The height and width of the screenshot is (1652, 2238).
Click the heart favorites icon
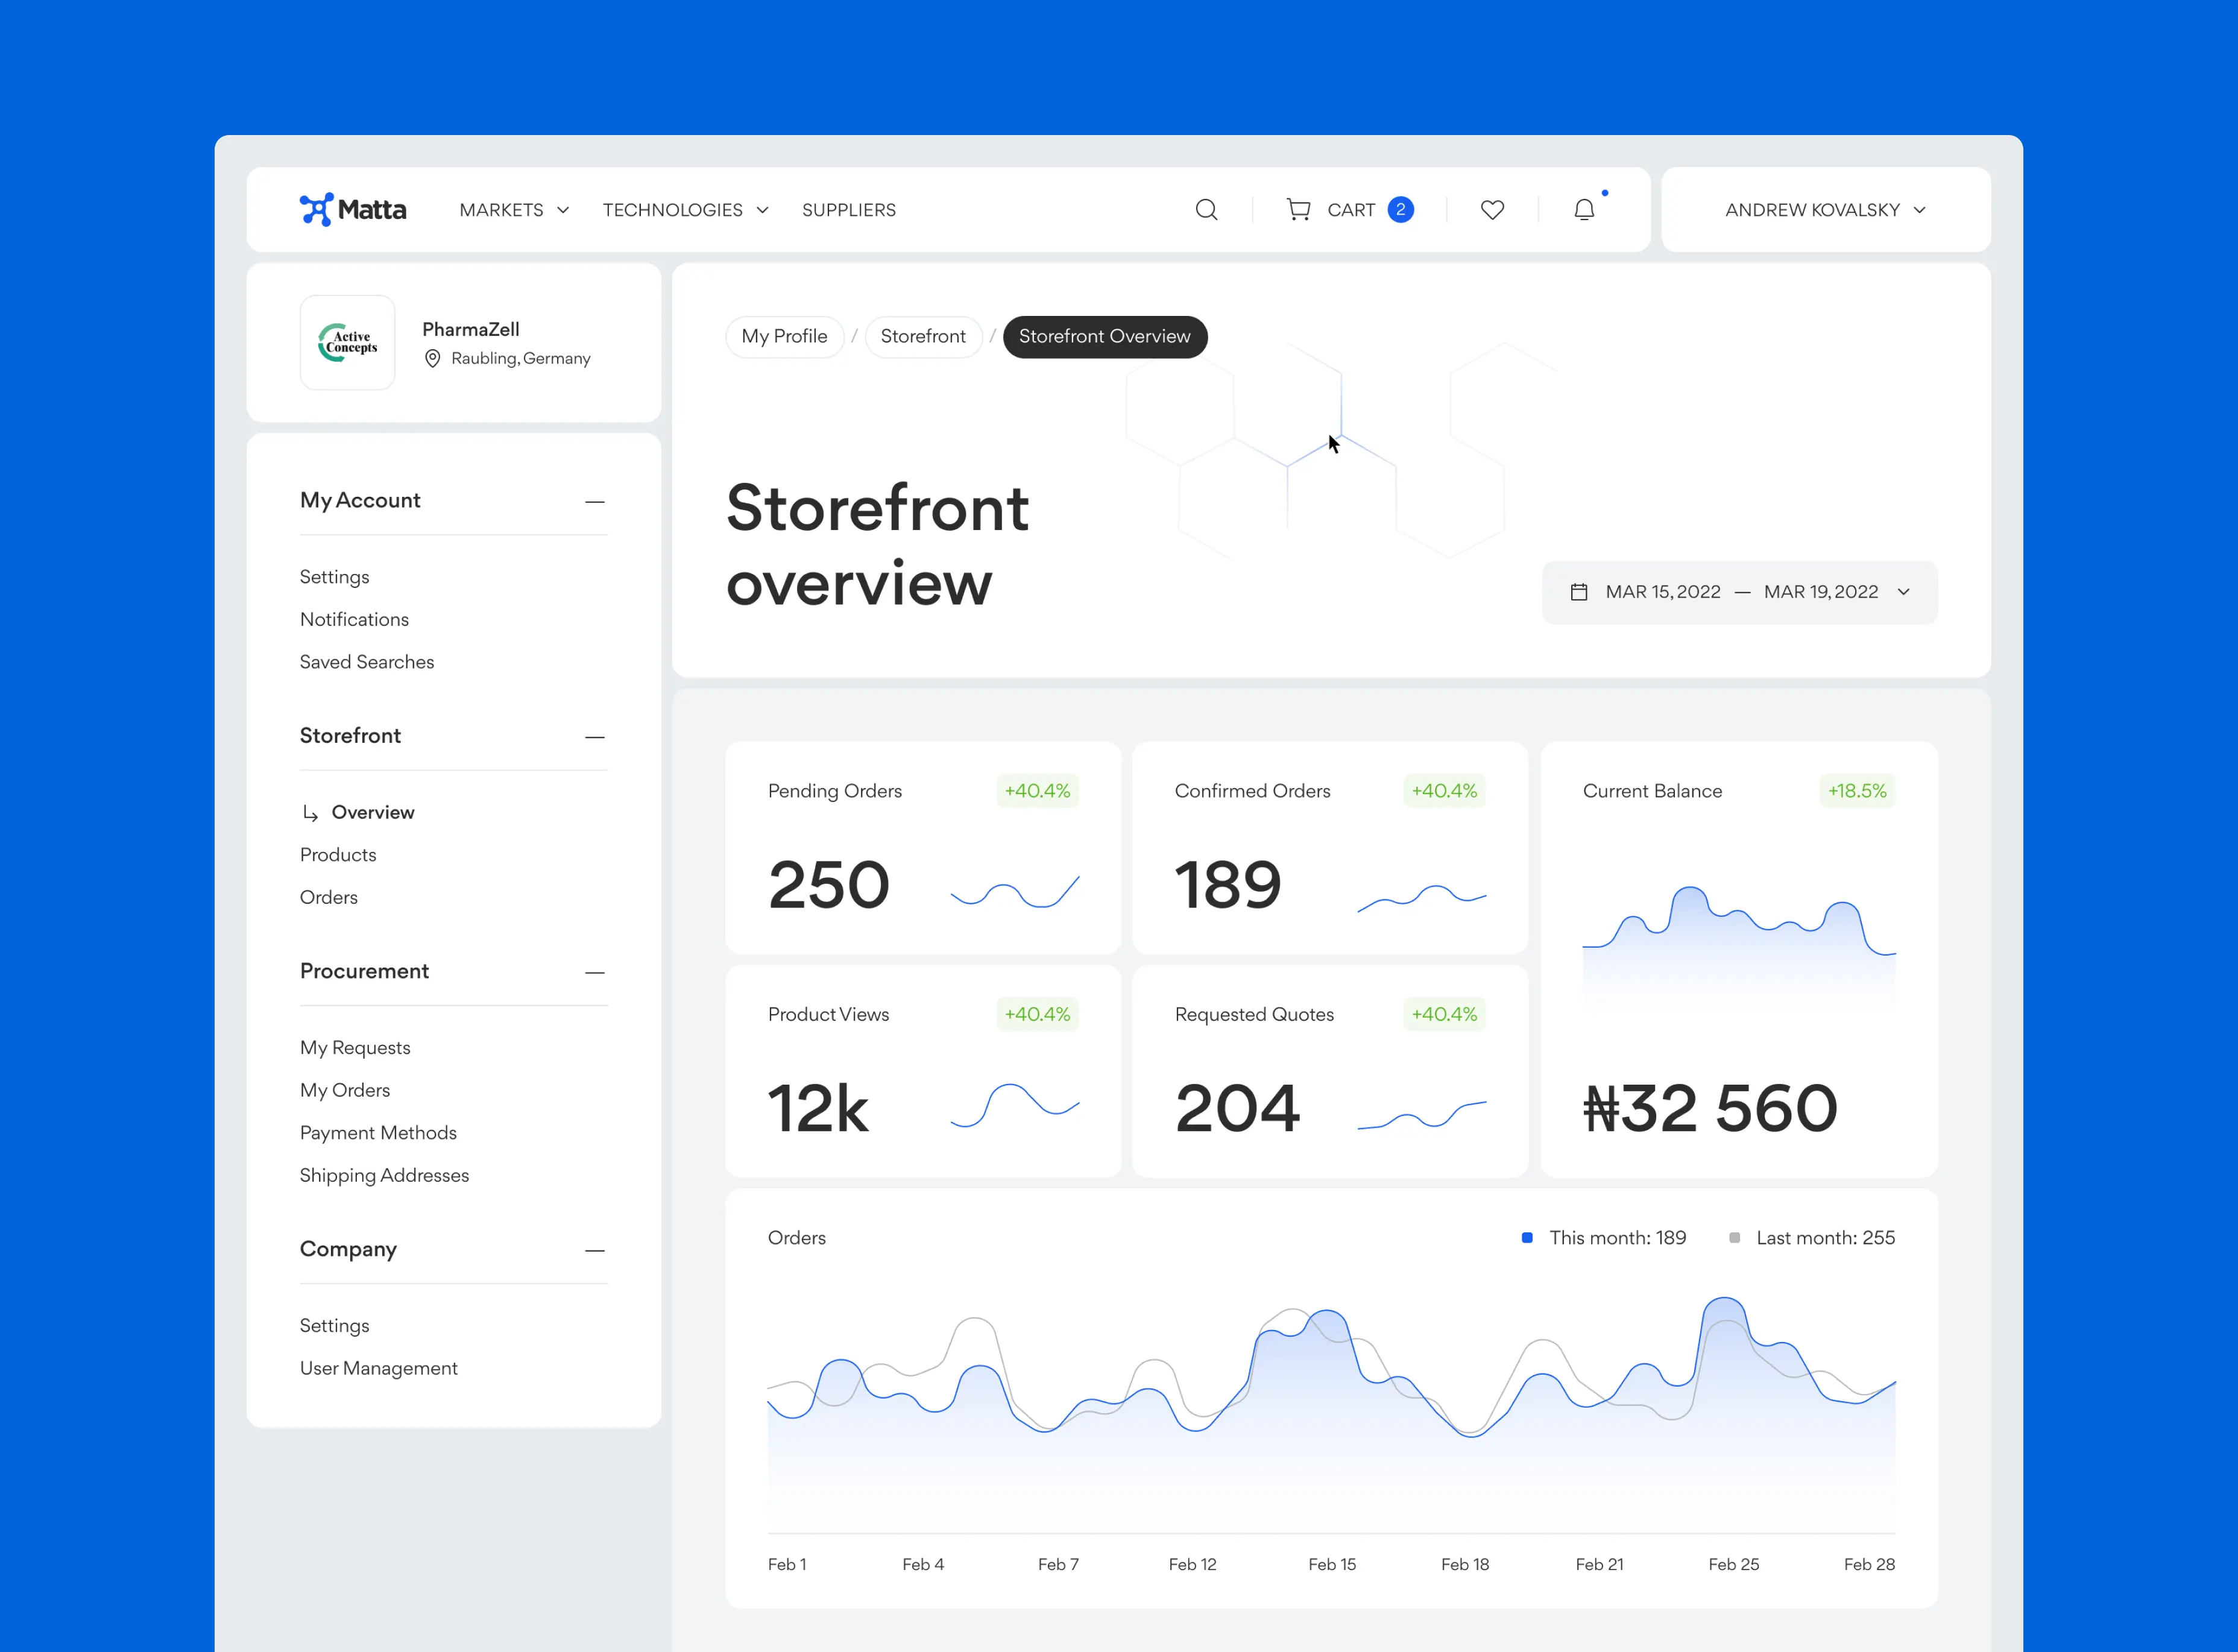click(1492, 210)
